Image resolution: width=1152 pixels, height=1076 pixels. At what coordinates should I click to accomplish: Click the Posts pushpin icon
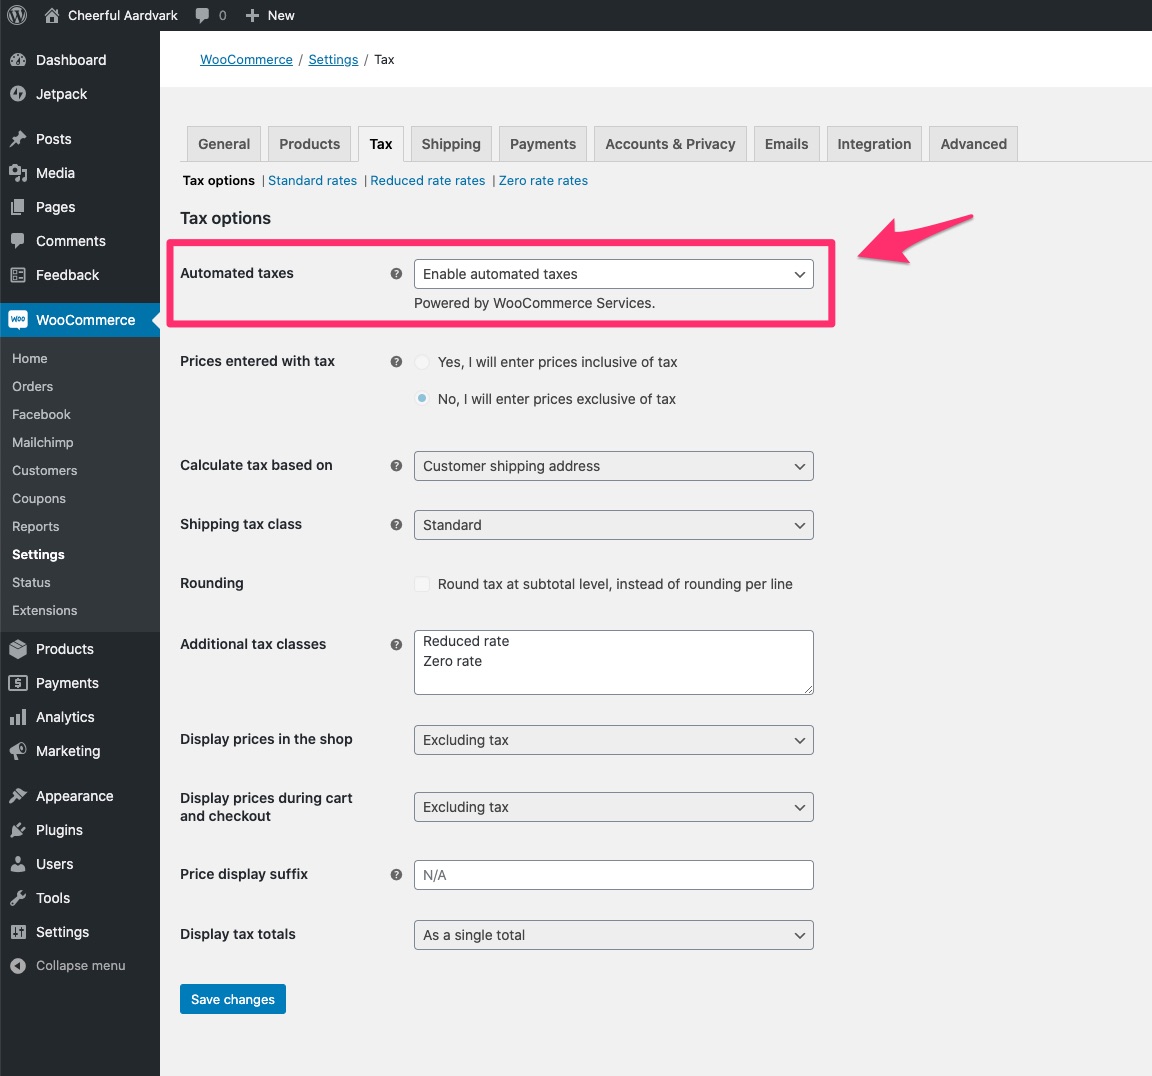coord(18,139)
